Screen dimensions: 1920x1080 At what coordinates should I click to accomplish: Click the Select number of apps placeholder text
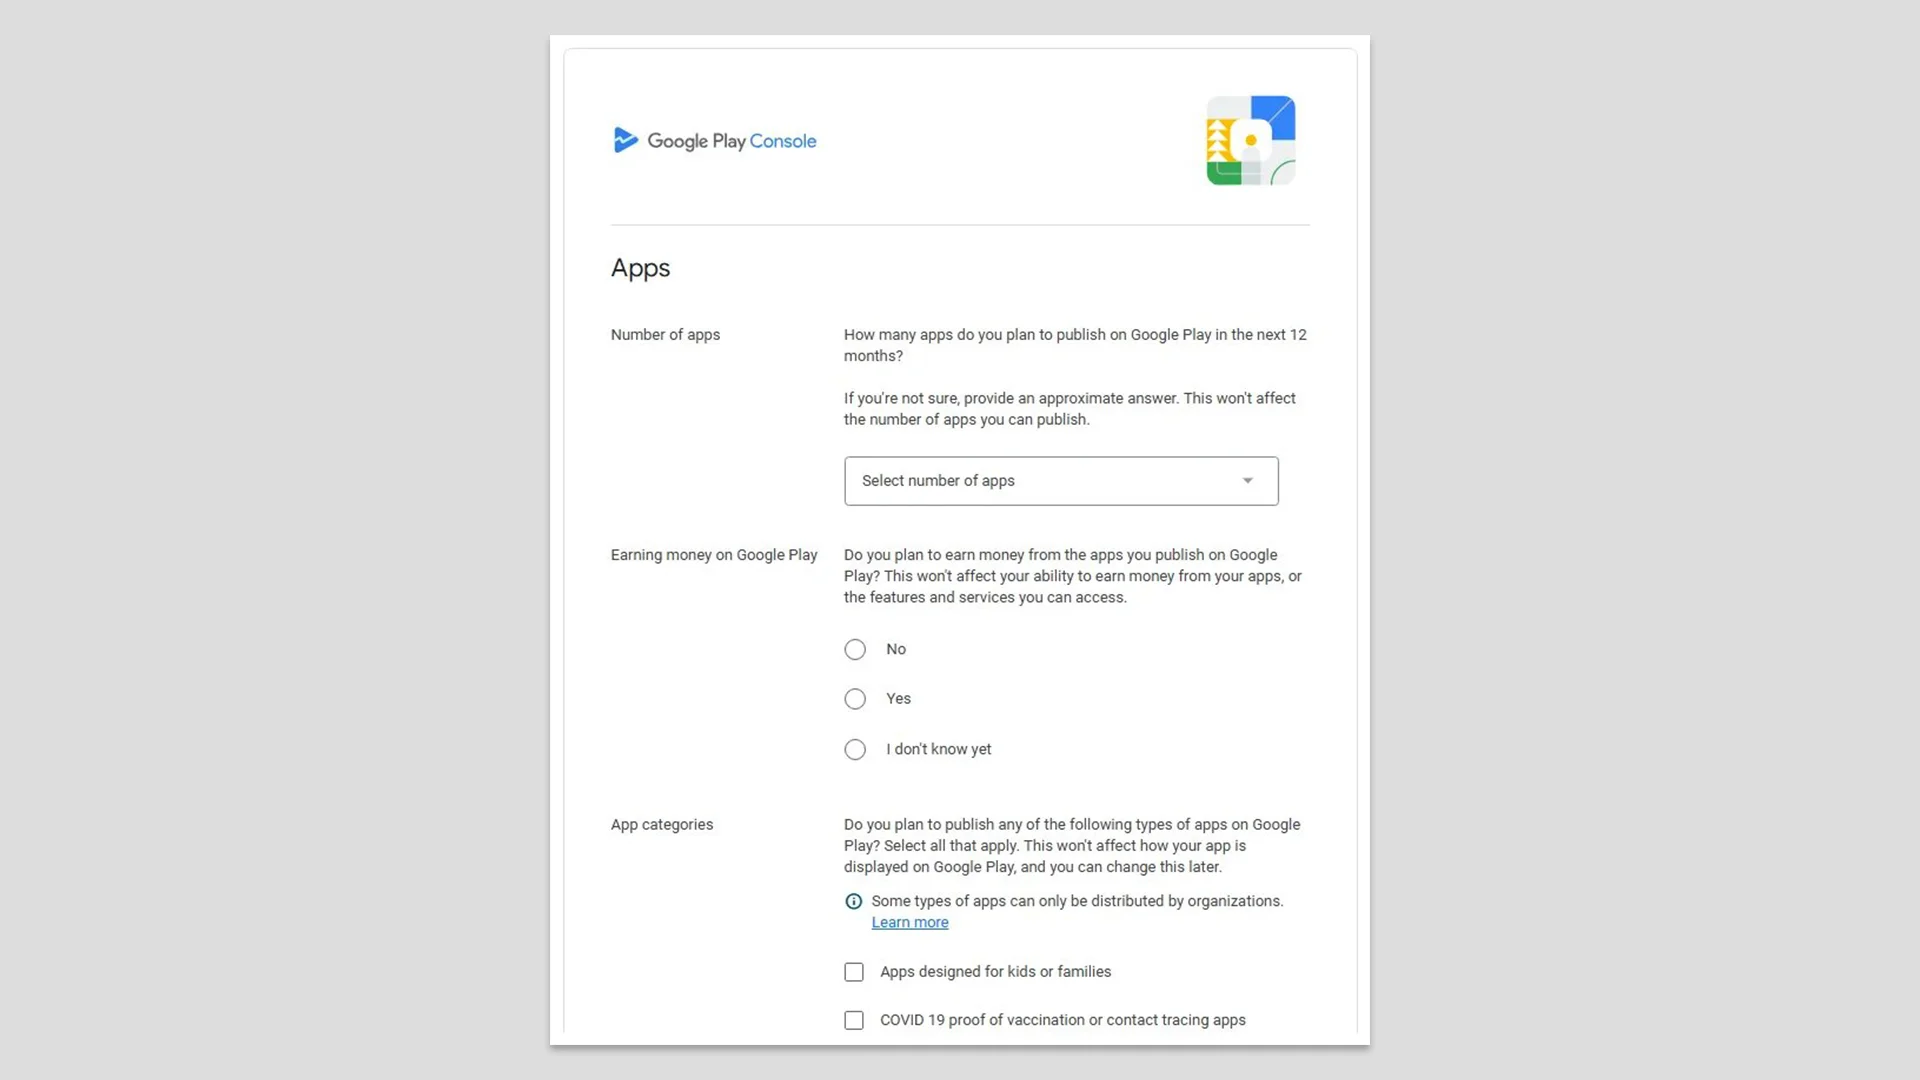[938, 481]
